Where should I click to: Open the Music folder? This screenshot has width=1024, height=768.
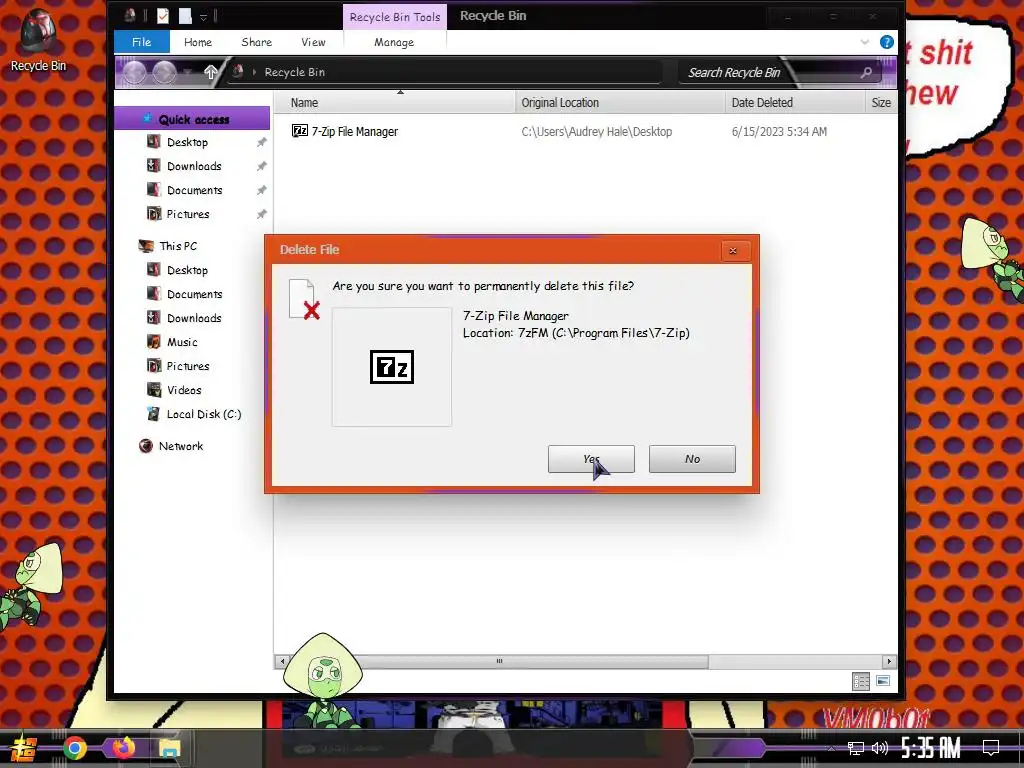tap(182, 342)
